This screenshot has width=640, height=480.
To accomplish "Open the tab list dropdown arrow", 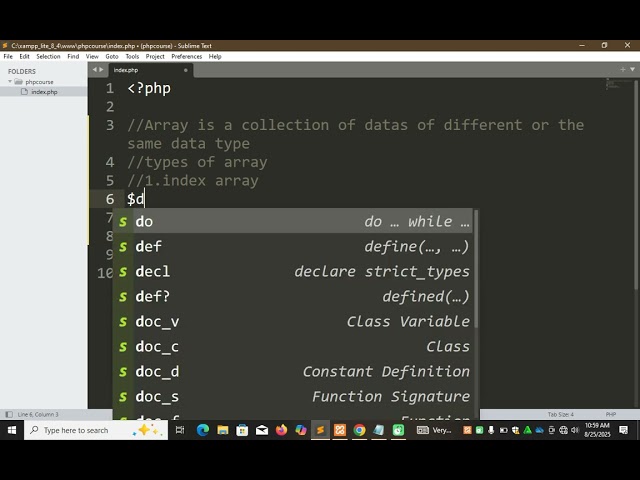I will [x=632, y=70].
